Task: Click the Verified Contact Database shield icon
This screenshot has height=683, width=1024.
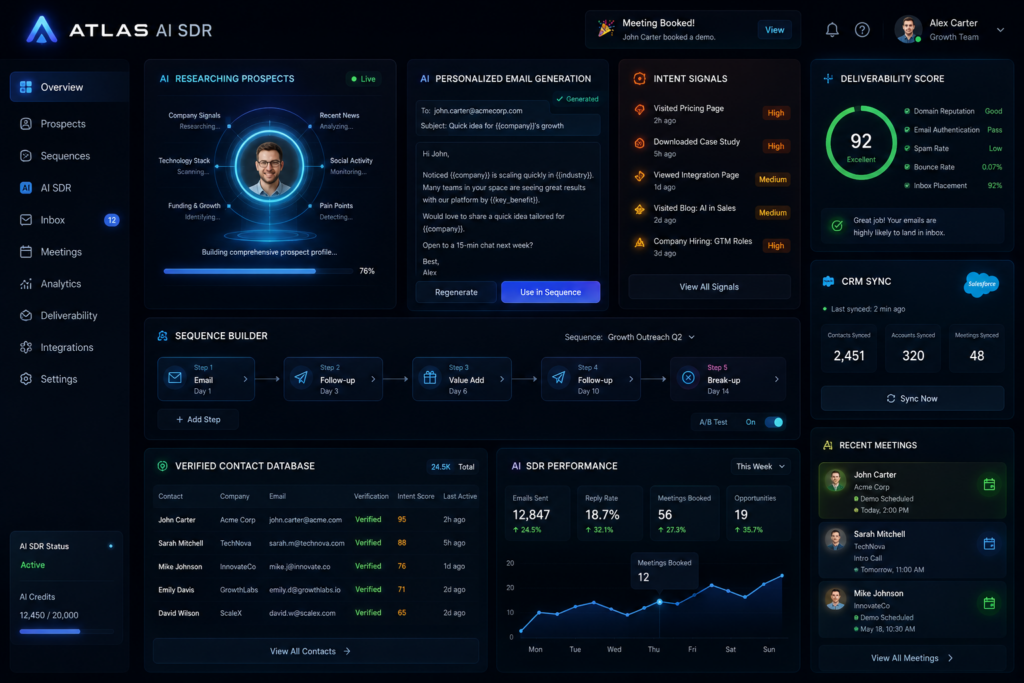Action: (163, 466)
